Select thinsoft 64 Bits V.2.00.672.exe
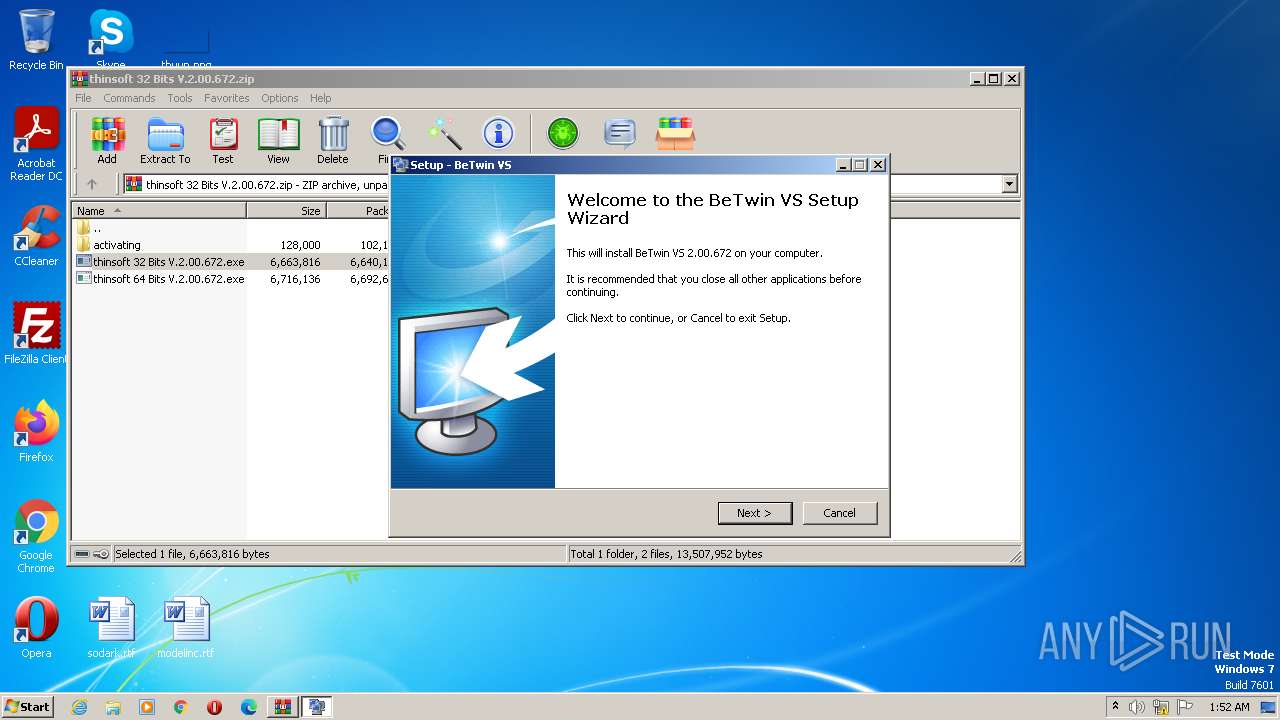This screenshot has height=720, width=1280. point(160,279)
